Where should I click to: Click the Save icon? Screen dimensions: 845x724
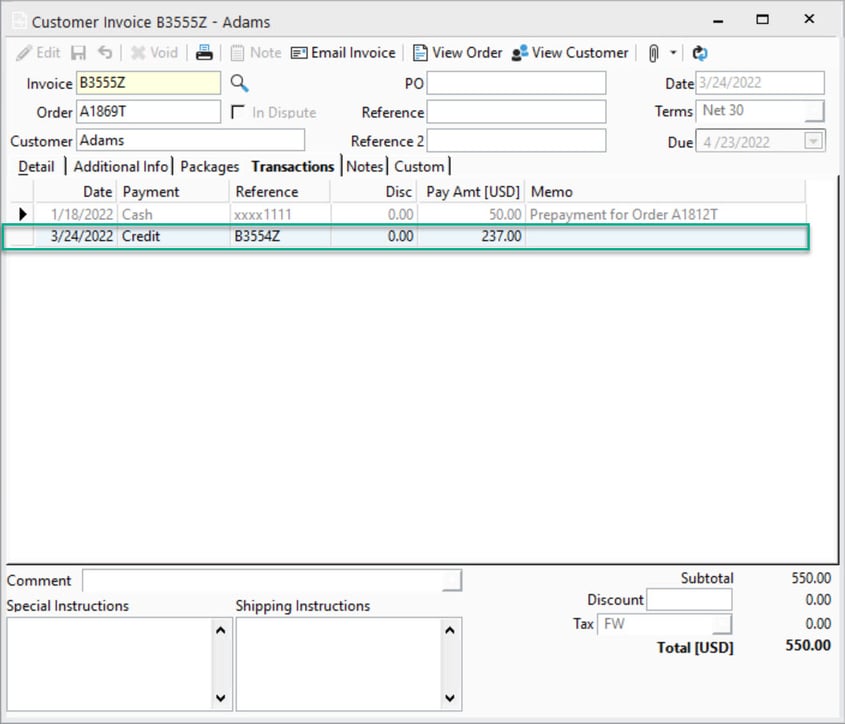[x=78, y=52]
